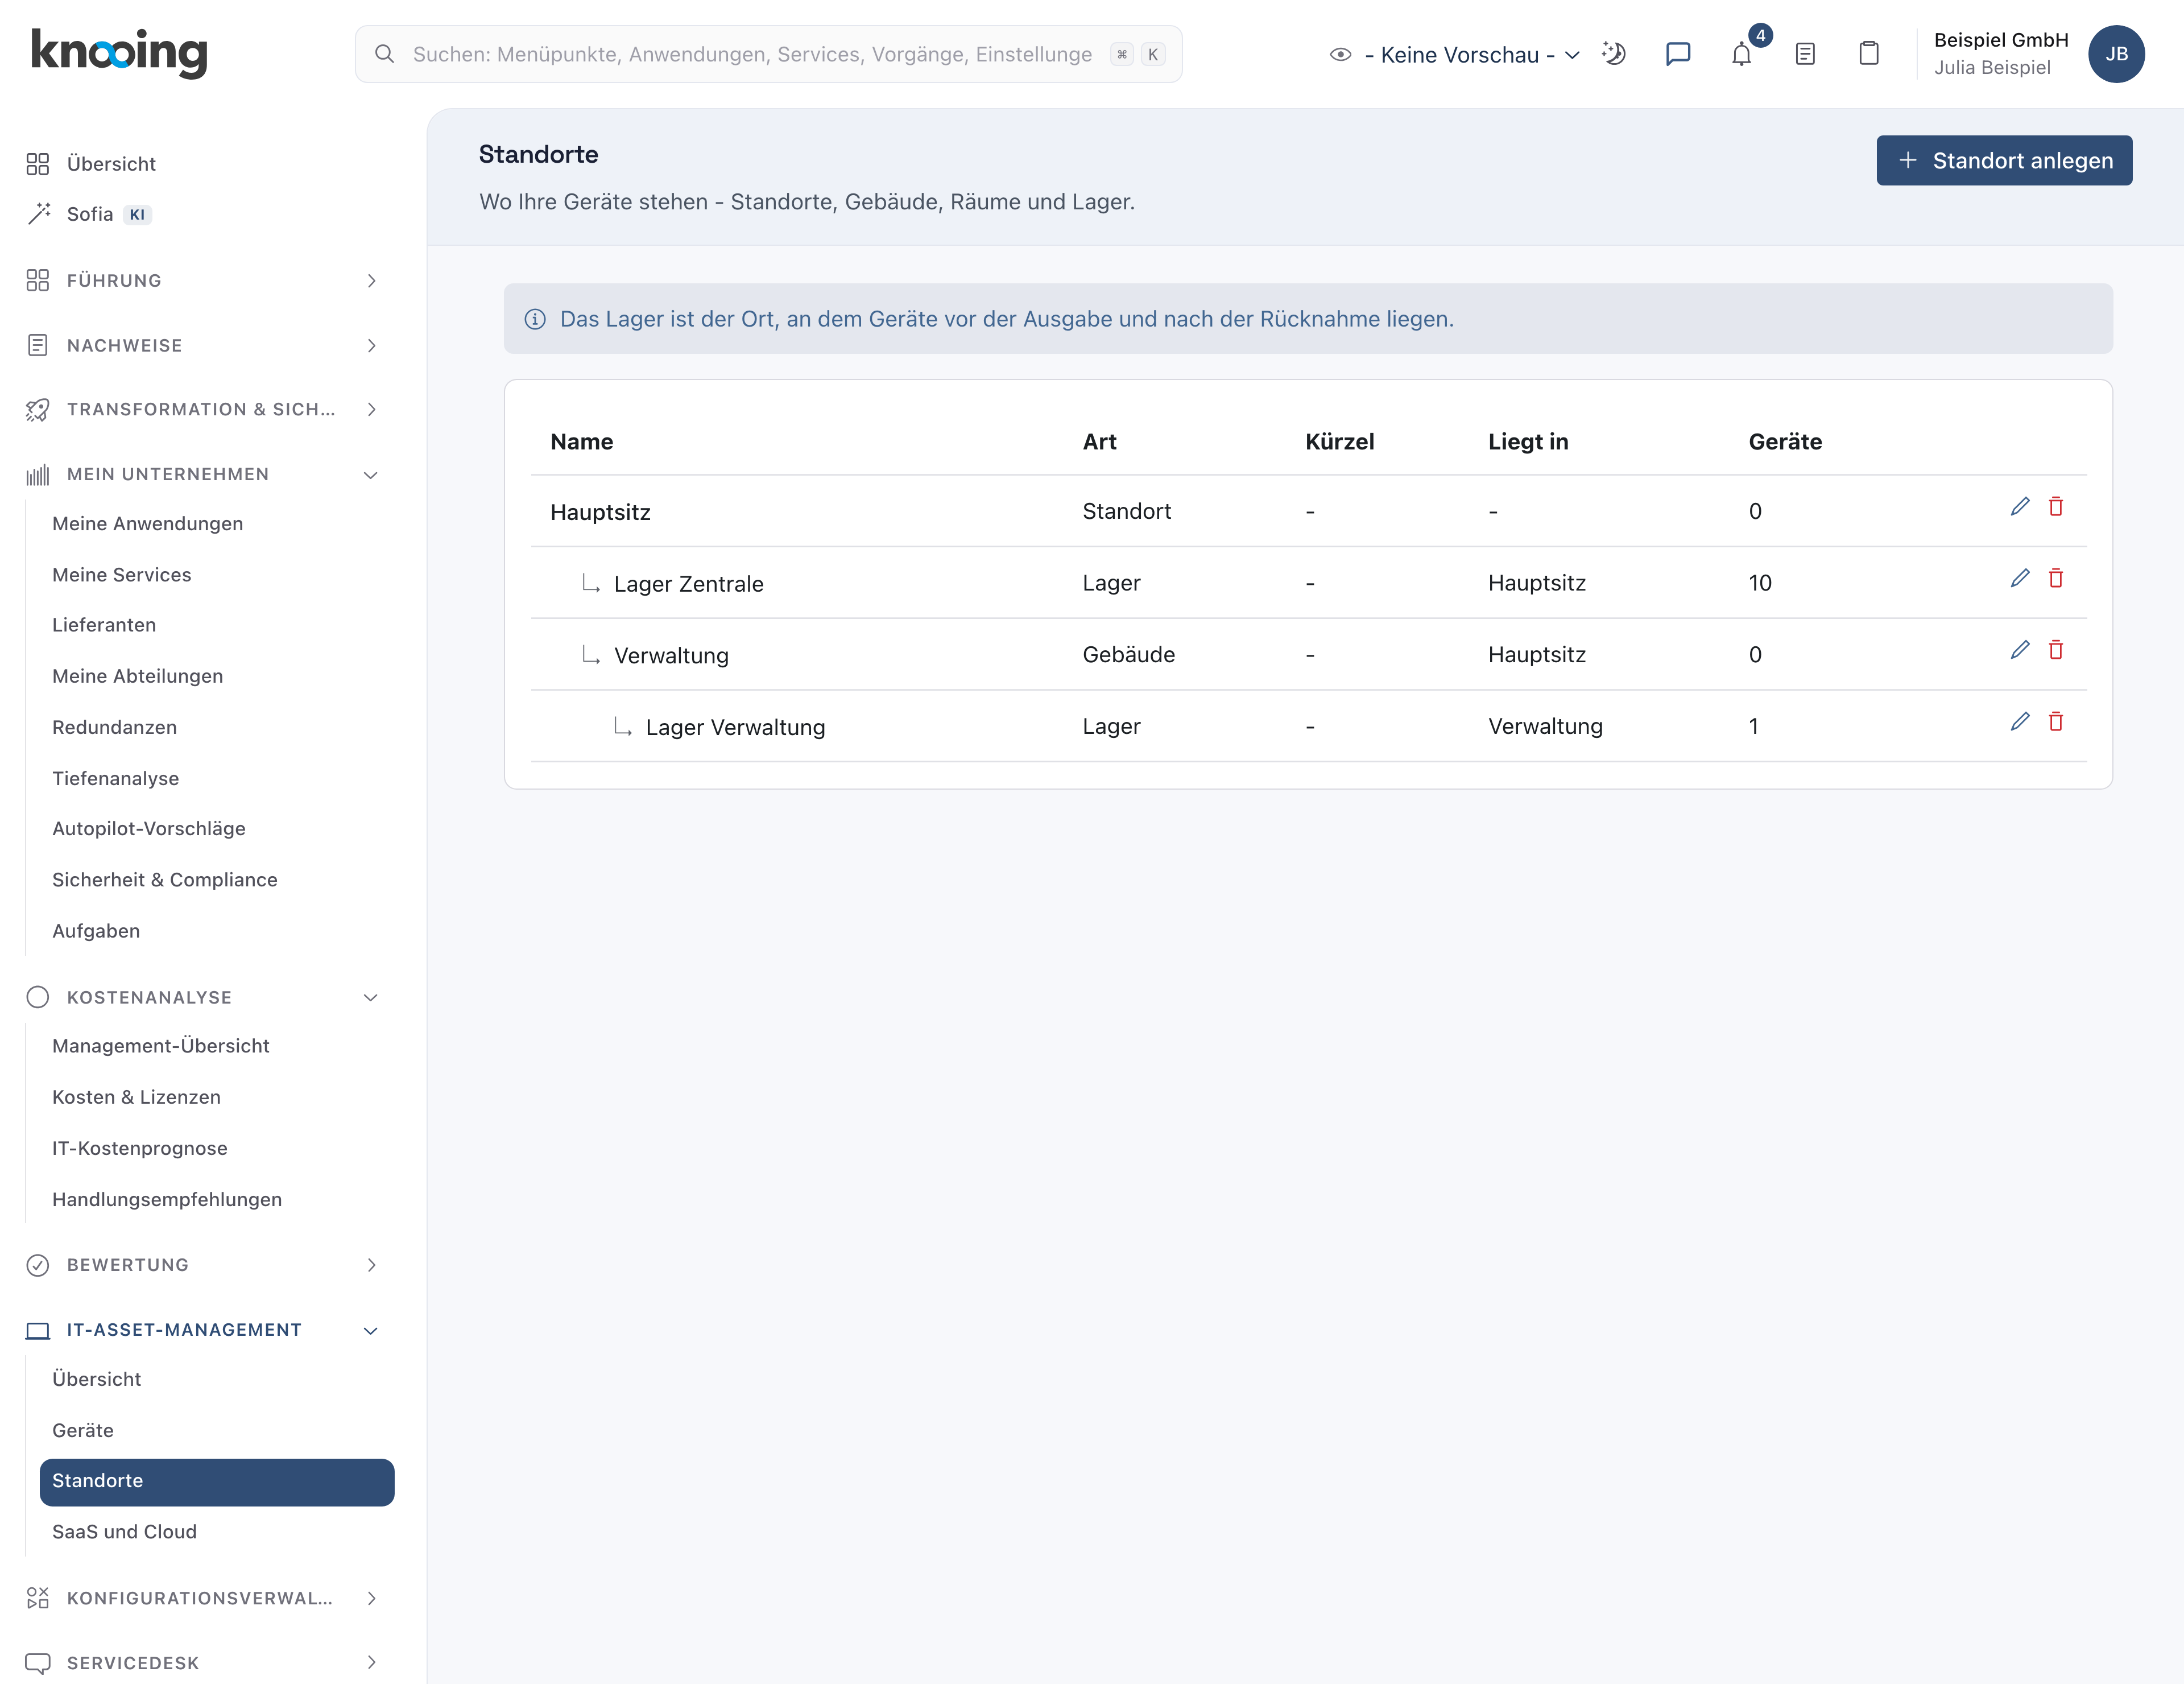Click Standort anlegen button
The width and height of the screenshot is (2184, 1684).
2004,161
